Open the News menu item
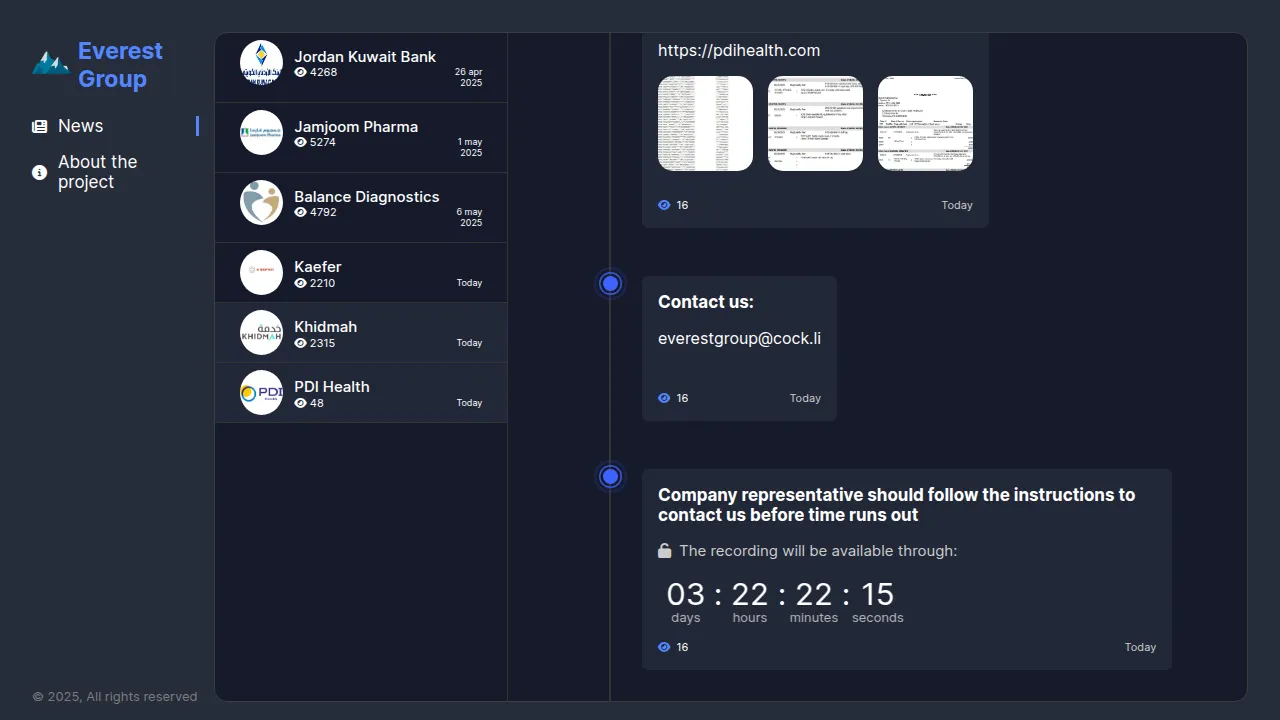The height and width of the screenshot is (720, 1280). coord(81,126)
